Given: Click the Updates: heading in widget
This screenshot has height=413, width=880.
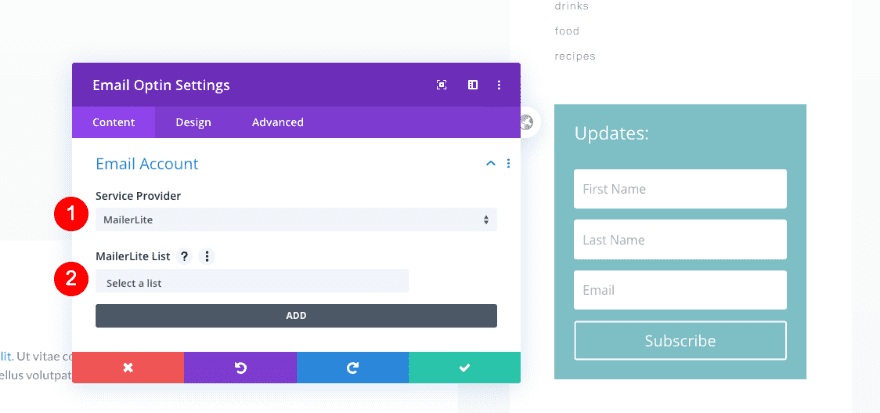Looking at the screenshot, I should pos(612,134).
